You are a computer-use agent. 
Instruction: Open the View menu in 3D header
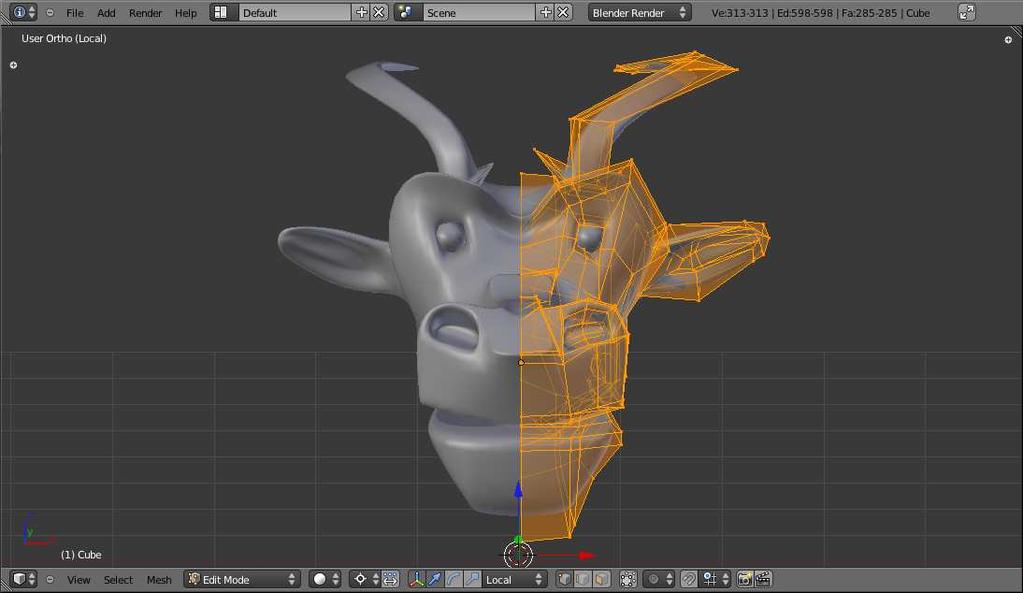(79, 579)
